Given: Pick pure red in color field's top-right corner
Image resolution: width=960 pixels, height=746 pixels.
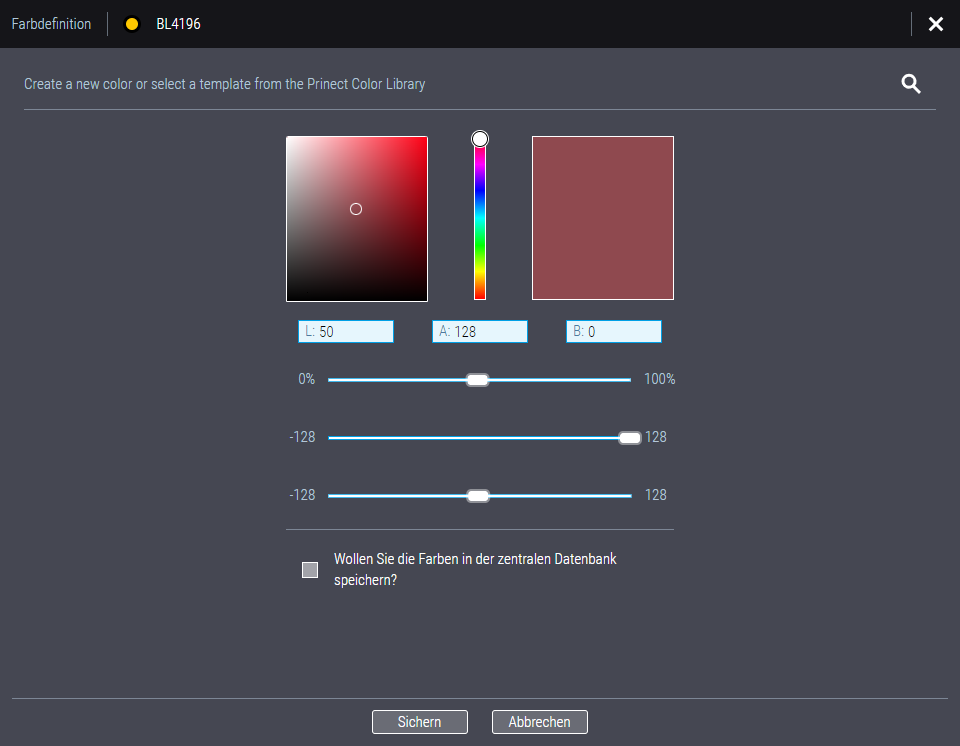Looking at the screenshot, I should click(425, 139).
